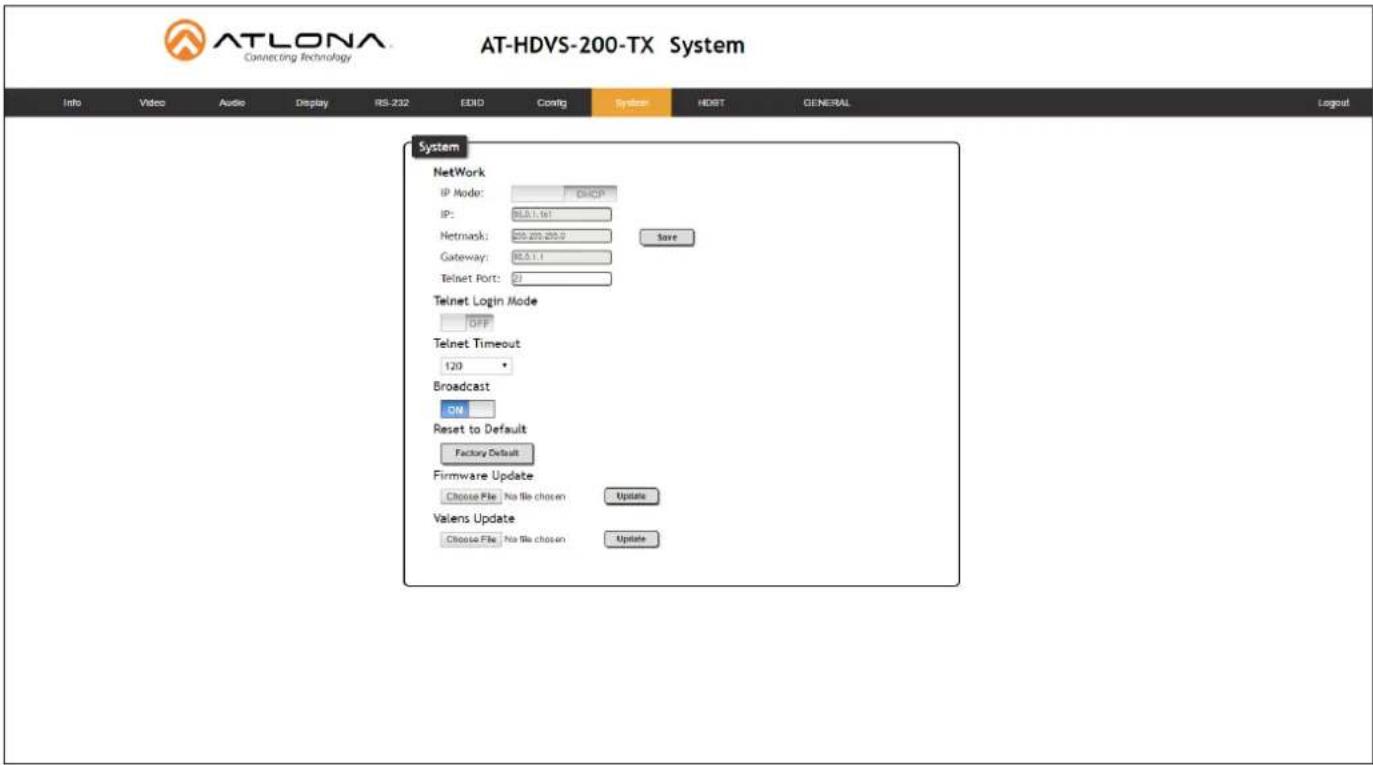The height and width of the screenshot is (765, 1373).
Task: Open the Config tab
Action: 552,103
